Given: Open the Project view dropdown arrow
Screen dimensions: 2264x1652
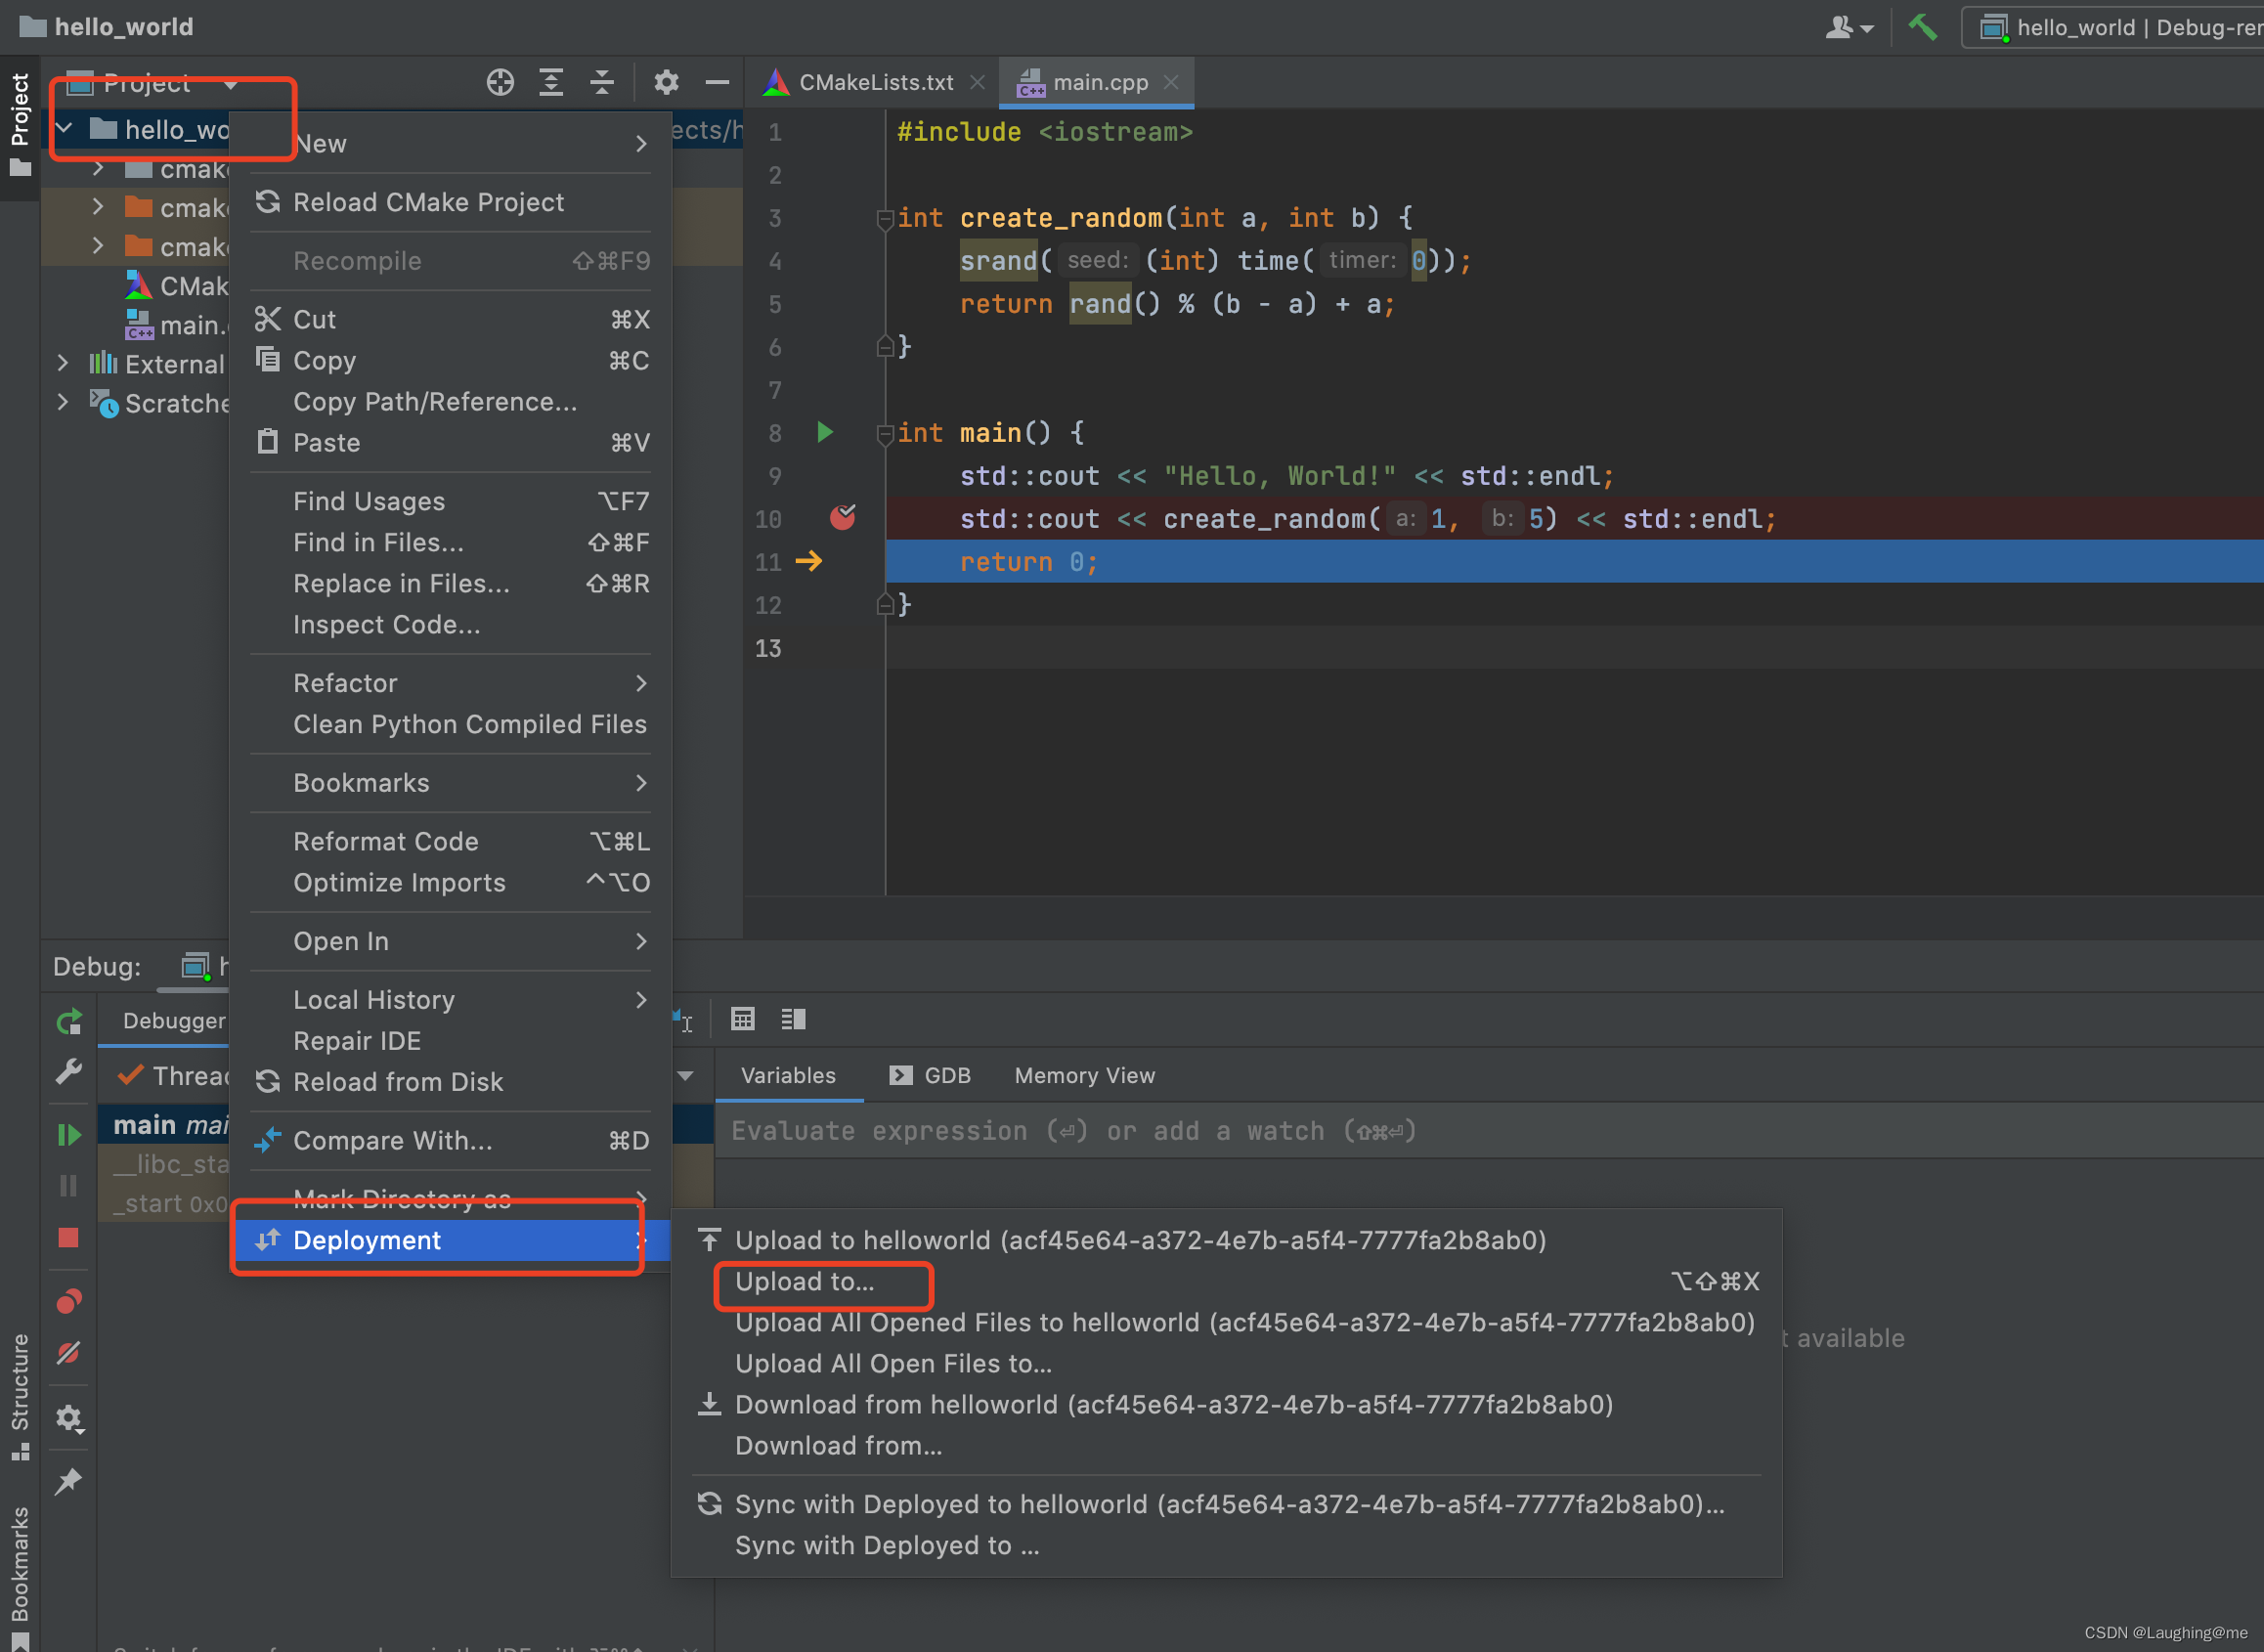Looking at the screenshot, I should click(x=231, y=84).
